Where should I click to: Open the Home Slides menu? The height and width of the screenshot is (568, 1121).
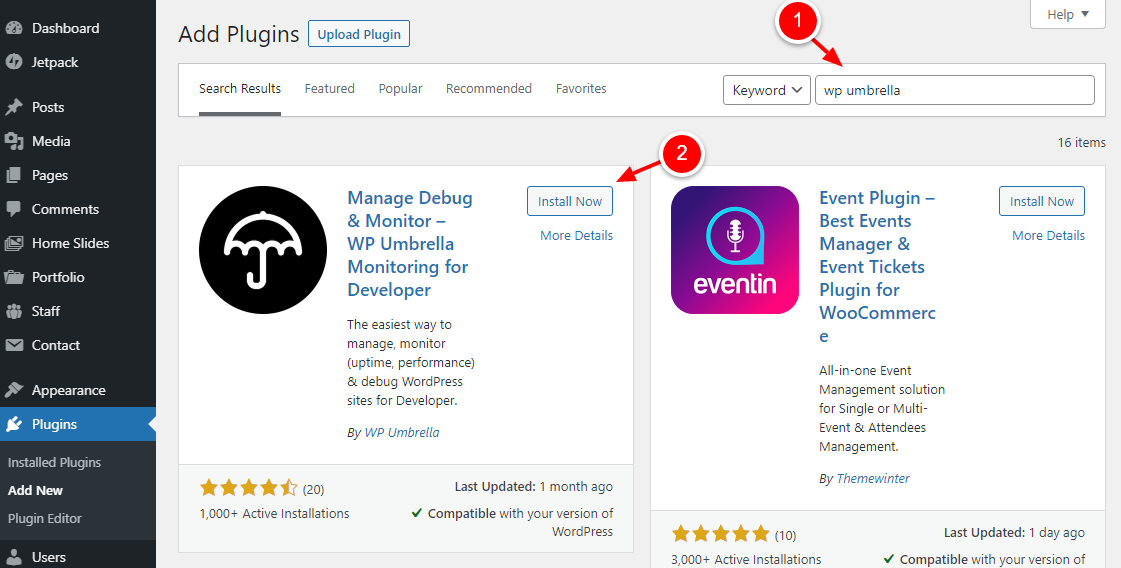click(x=78, y=243)
